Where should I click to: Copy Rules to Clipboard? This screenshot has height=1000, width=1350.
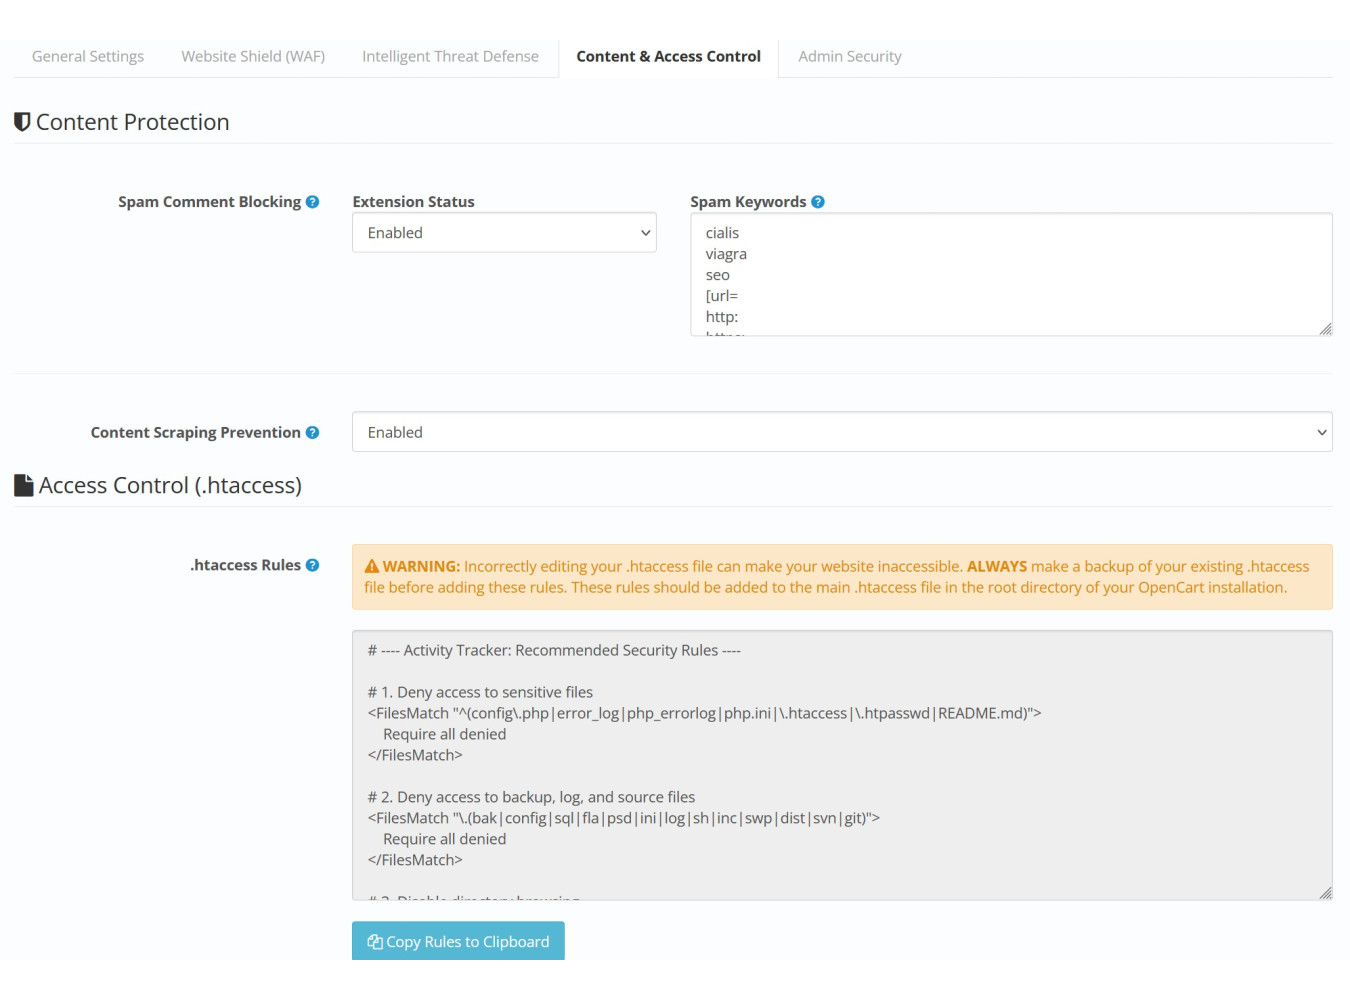tap(458, 941)
